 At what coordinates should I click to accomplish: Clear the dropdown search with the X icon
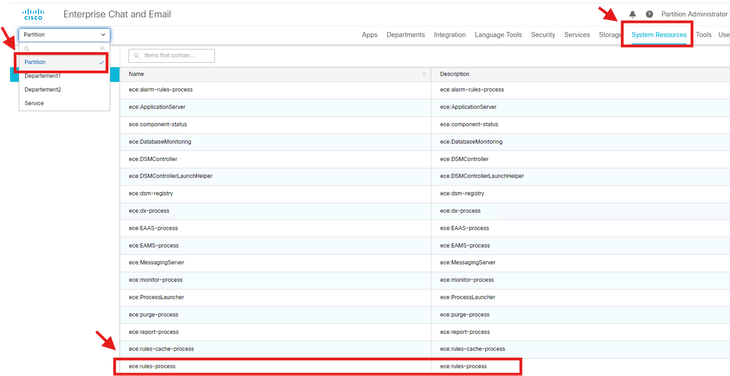[102, 48]
